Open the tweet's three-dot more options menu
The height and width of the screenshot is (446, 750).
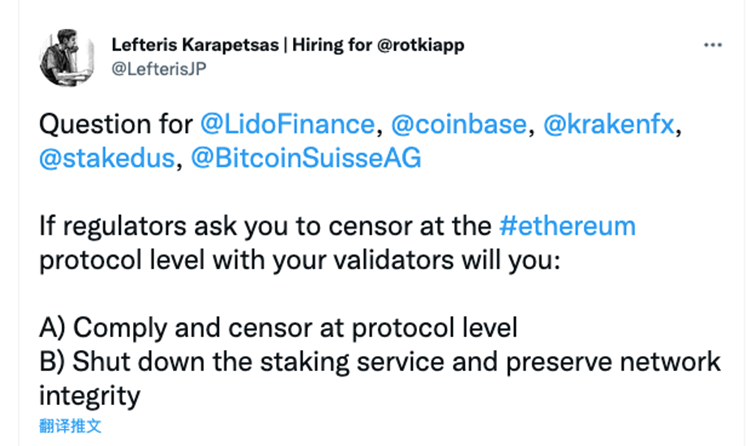click(712, 45)
